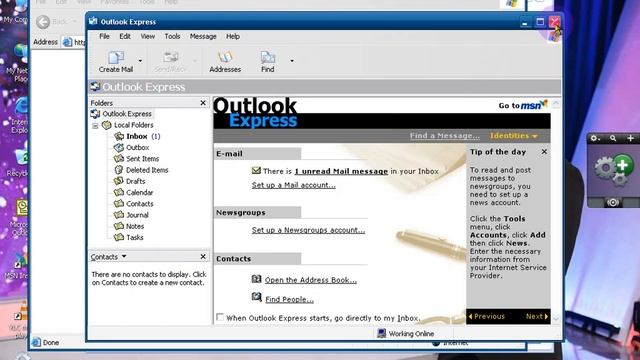Screen dimensions: 640x360
Task: Open the Contacts folder icon in tree
Action: pyautogui.click(x=119, y=203)
